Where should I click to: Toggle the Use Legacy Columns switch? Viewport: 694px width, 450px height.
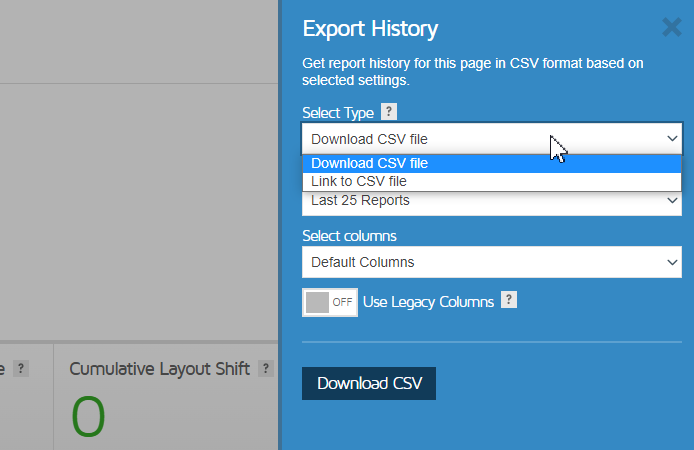click(330, 302)
